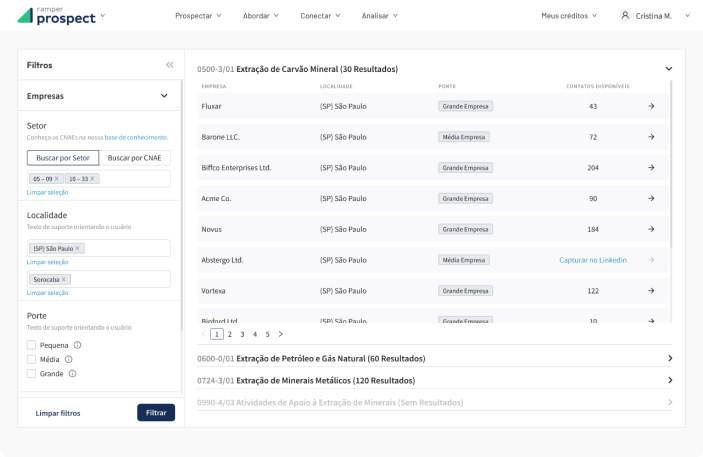Screen dimensions: 703x457
Task: Click Limpar seleção under Setor tags
Action: click(48, 192)
